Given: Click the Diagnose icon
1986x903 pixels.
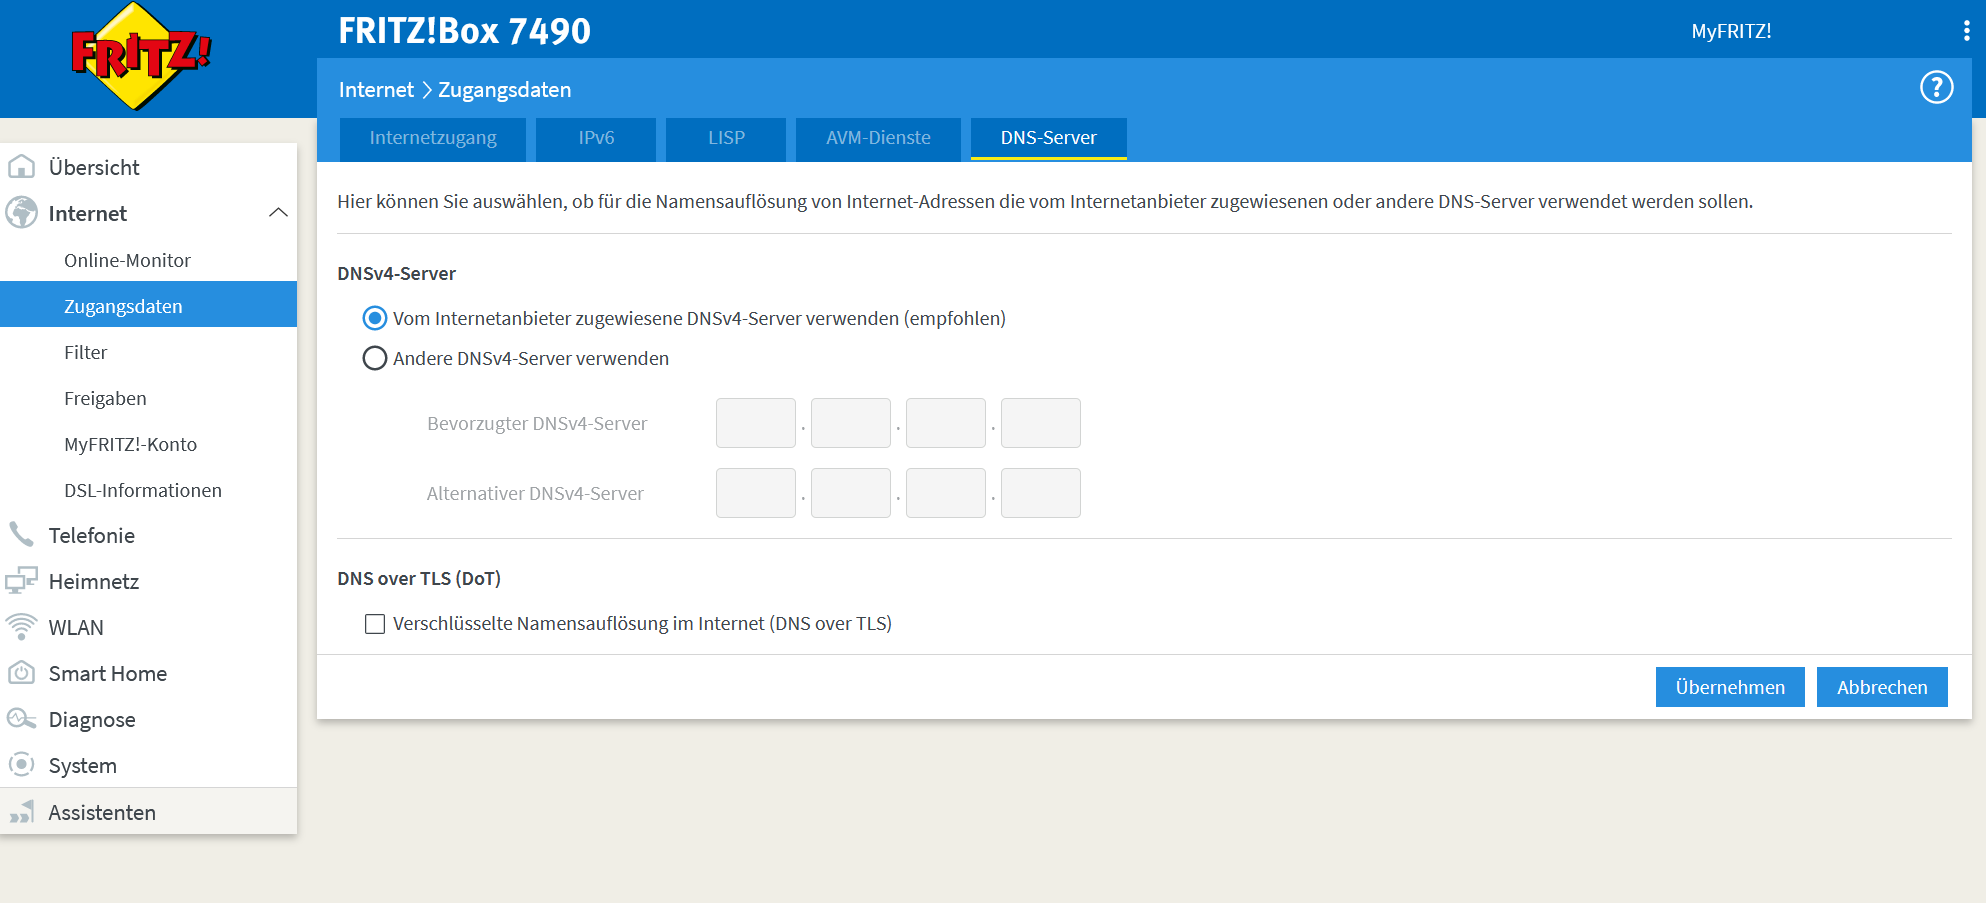Looking at the screenshot, I should tap(21, 719).
